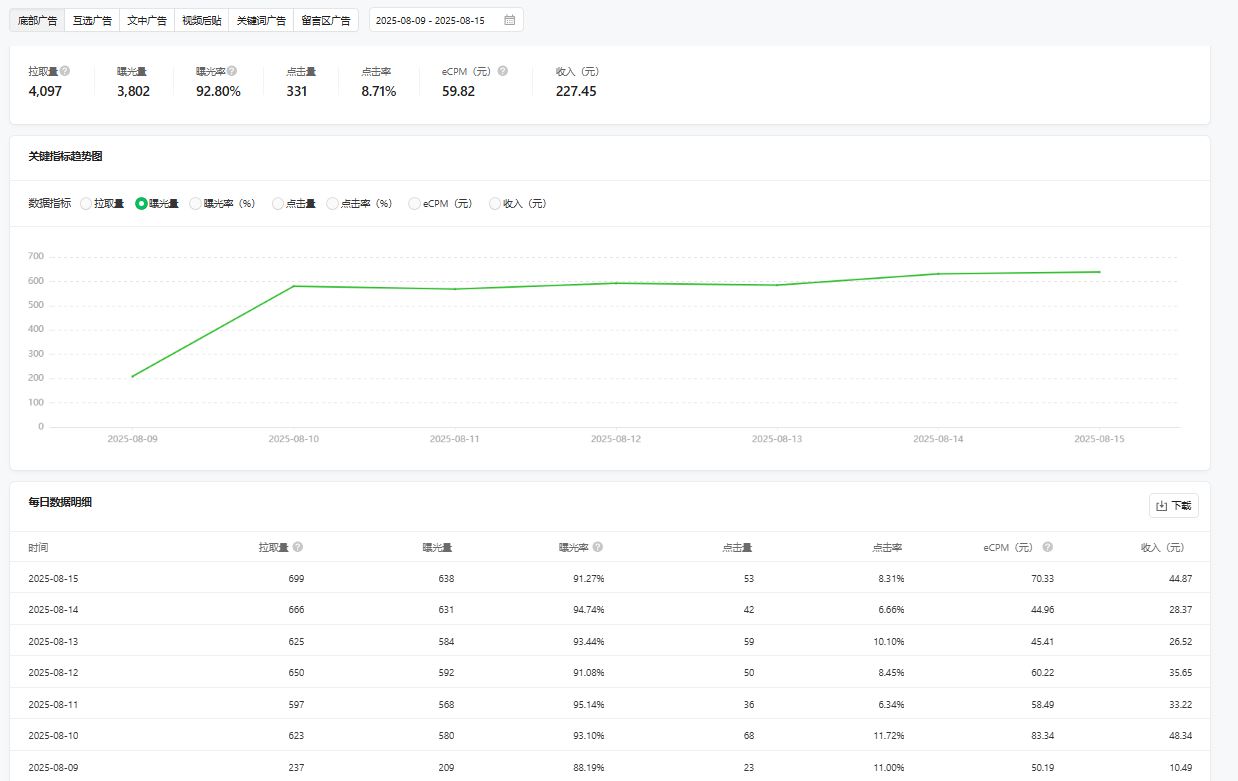Click the summary income 227.45
1238x781 pixels.
click(x=576, y=91)
